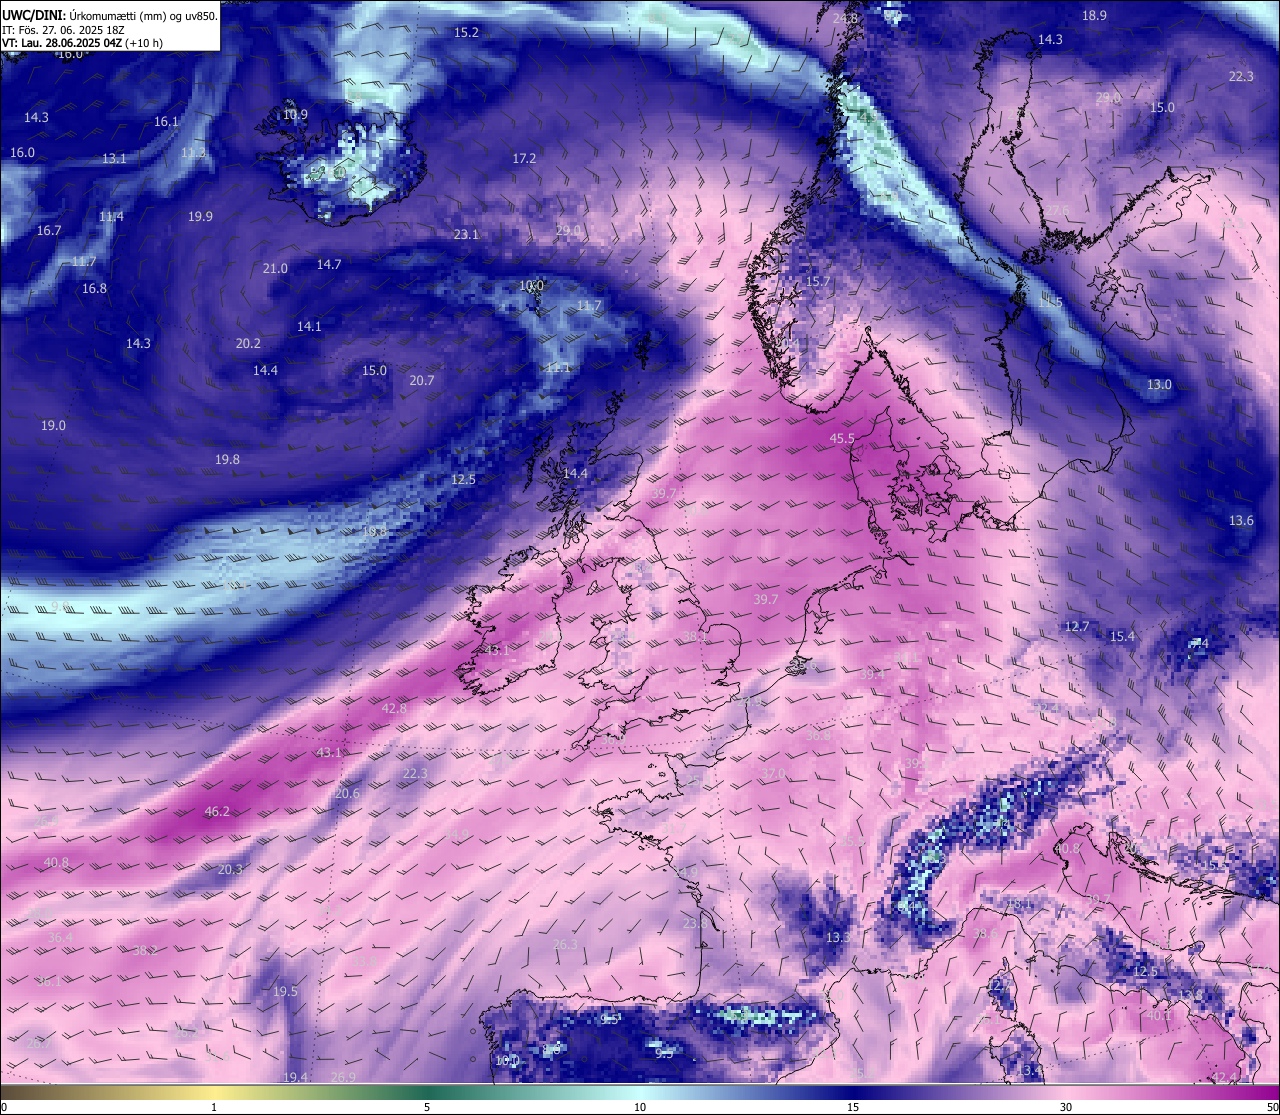The width and height of the screenshot is (1280, 1115).
Task: Click the 13.1 value label
Action: [114, 158]
